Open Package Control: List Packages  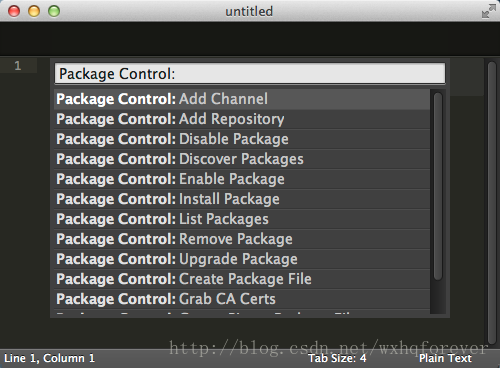point(242,219)
